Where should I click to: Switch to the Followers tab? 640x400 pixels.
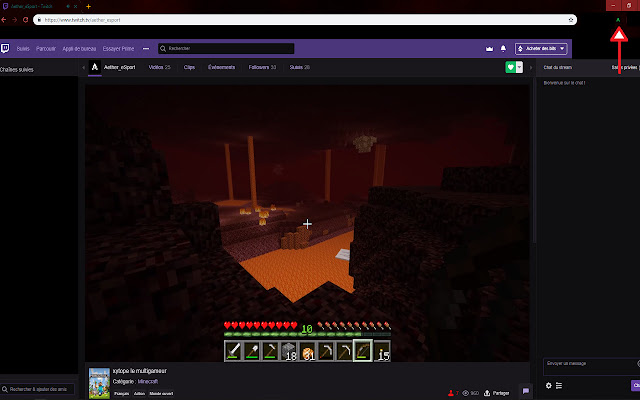click(x=262, y=67)
